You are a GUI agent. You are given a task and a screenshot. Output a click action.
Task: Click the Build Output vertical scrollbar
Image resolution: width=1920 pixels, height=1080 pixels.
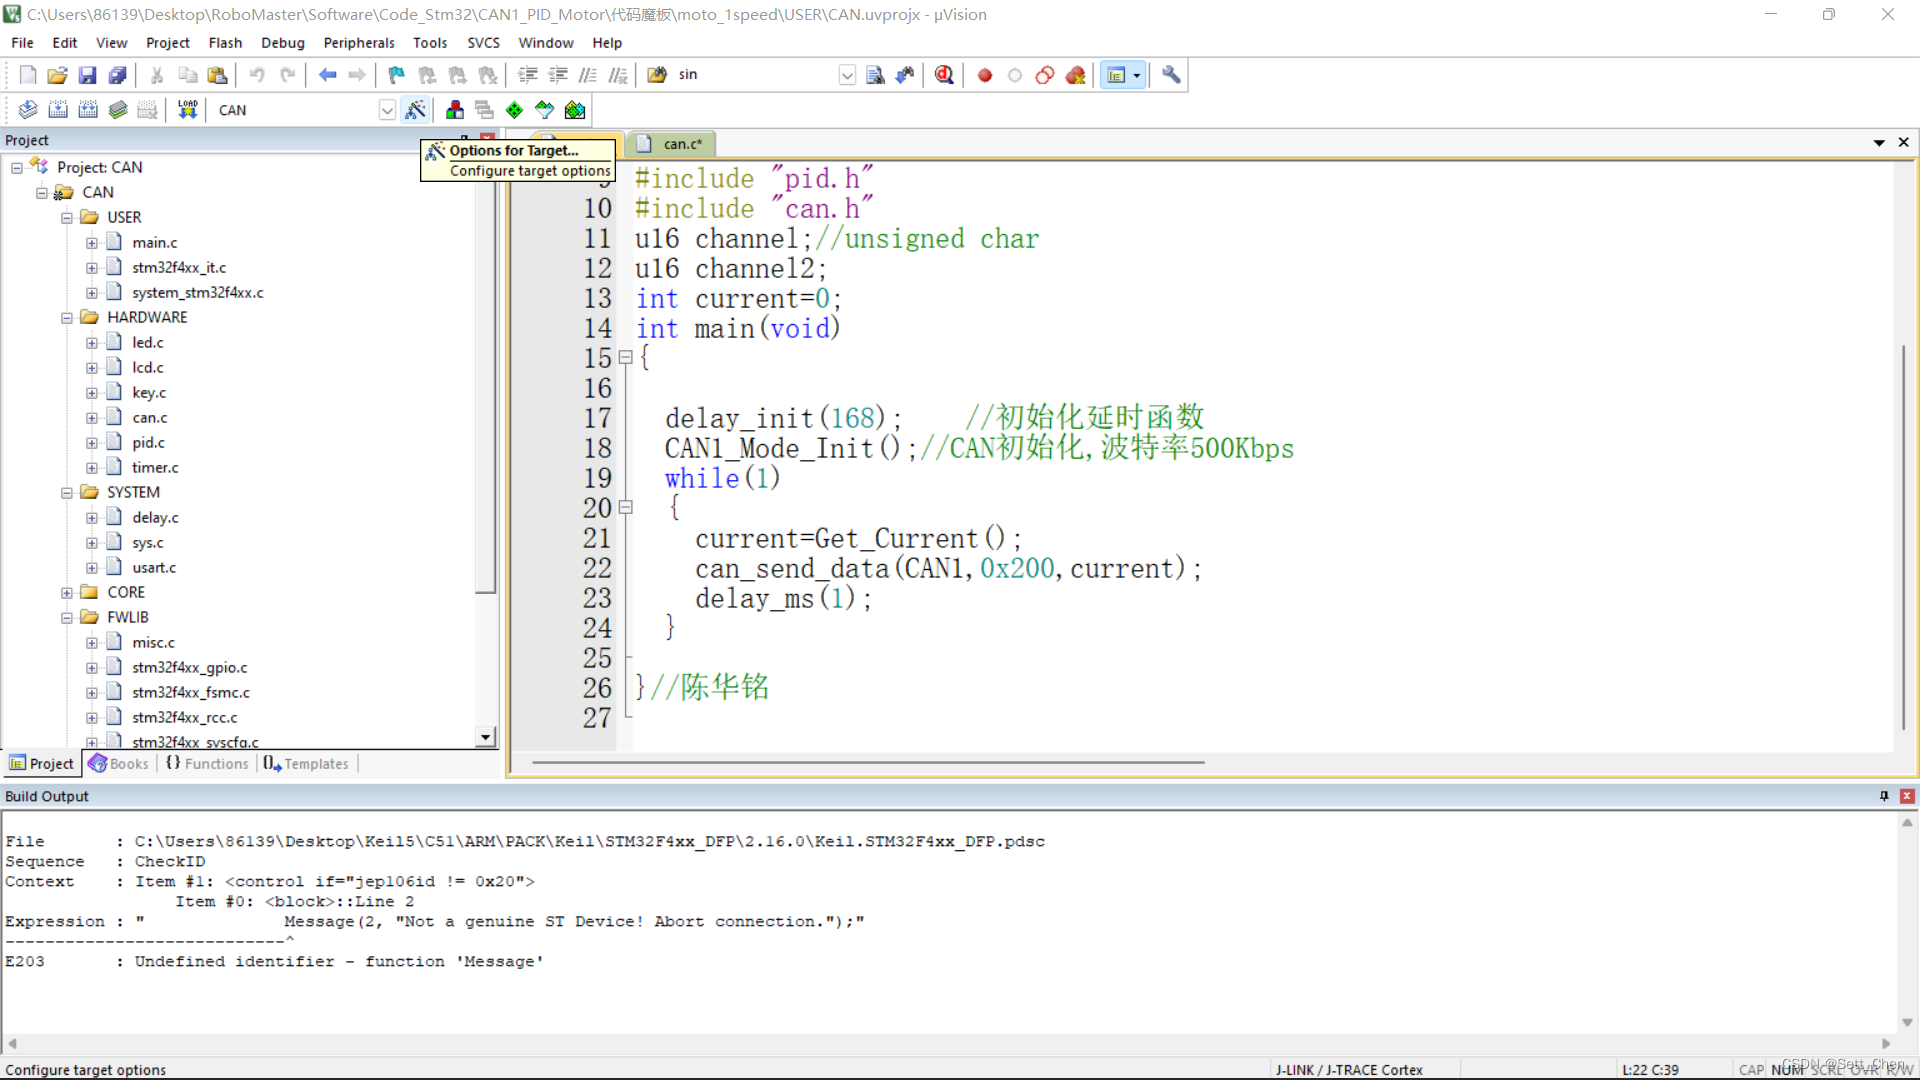tap(1907, 920)
